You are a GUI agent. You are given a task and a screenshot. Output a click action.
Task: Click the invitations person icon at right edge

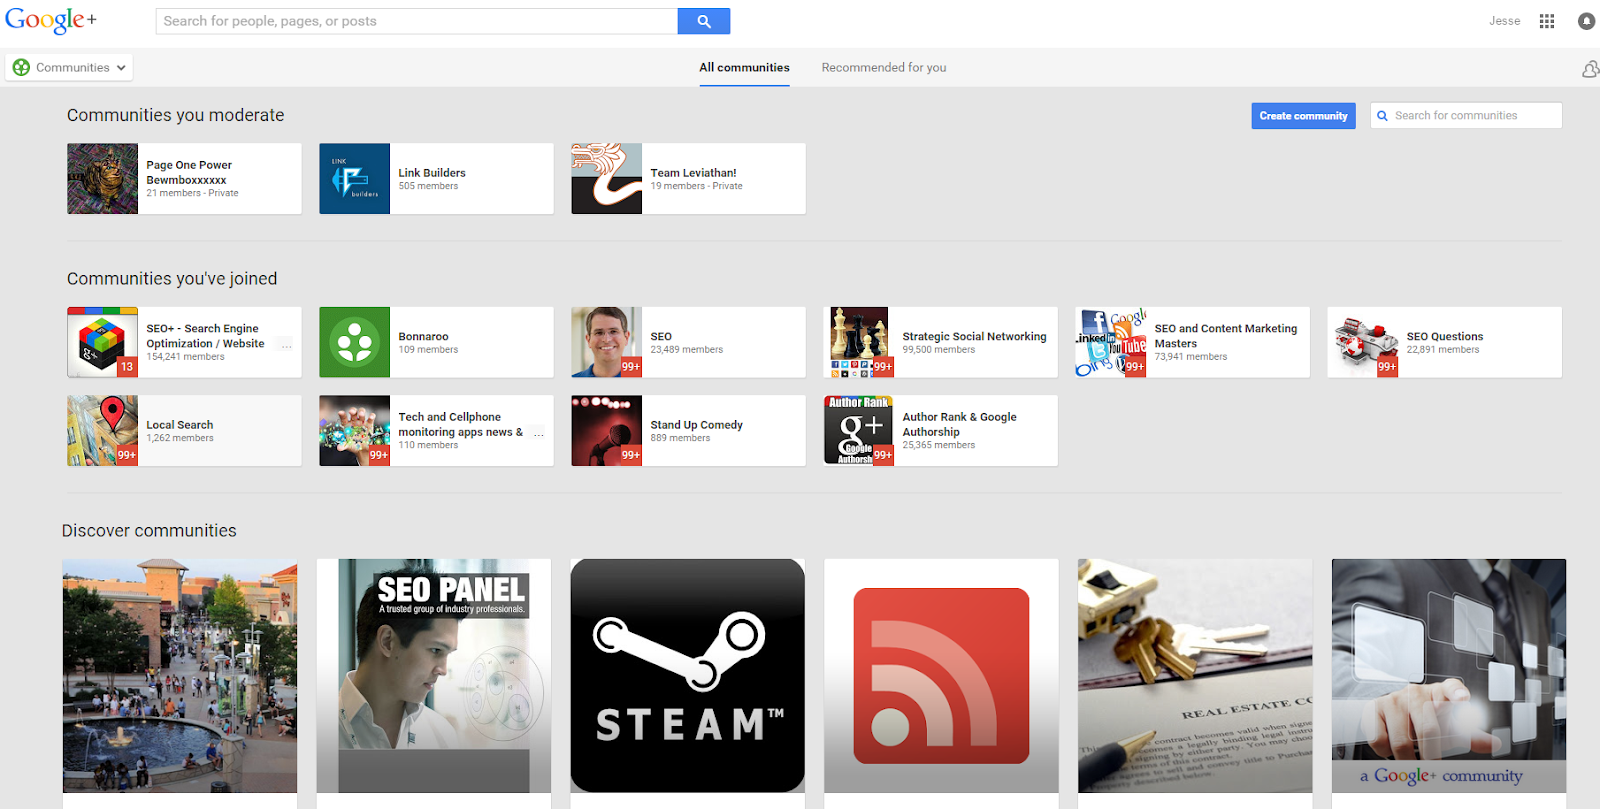(x=1590, y=68)
